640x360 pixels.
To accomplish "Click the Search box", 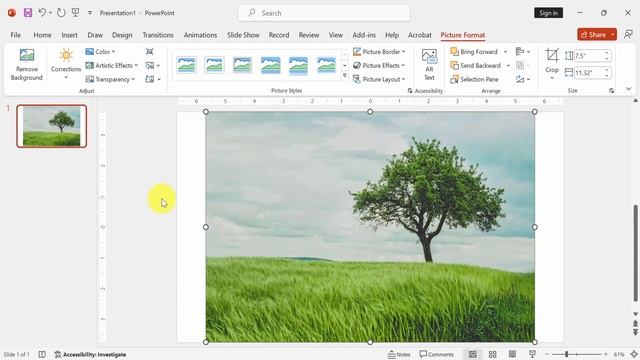I will pyautogui.click(x=324, y=13).
